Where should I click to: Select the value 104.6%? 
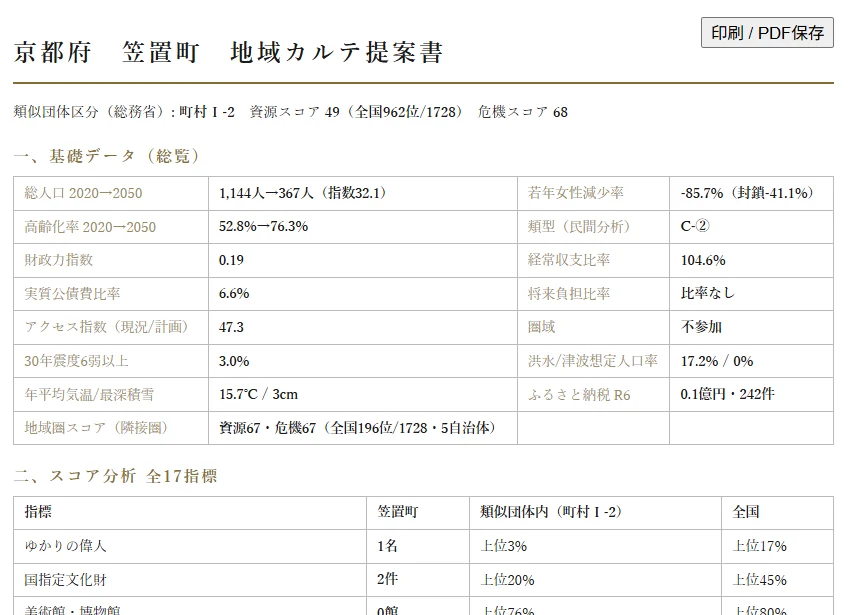pos(703,260)
